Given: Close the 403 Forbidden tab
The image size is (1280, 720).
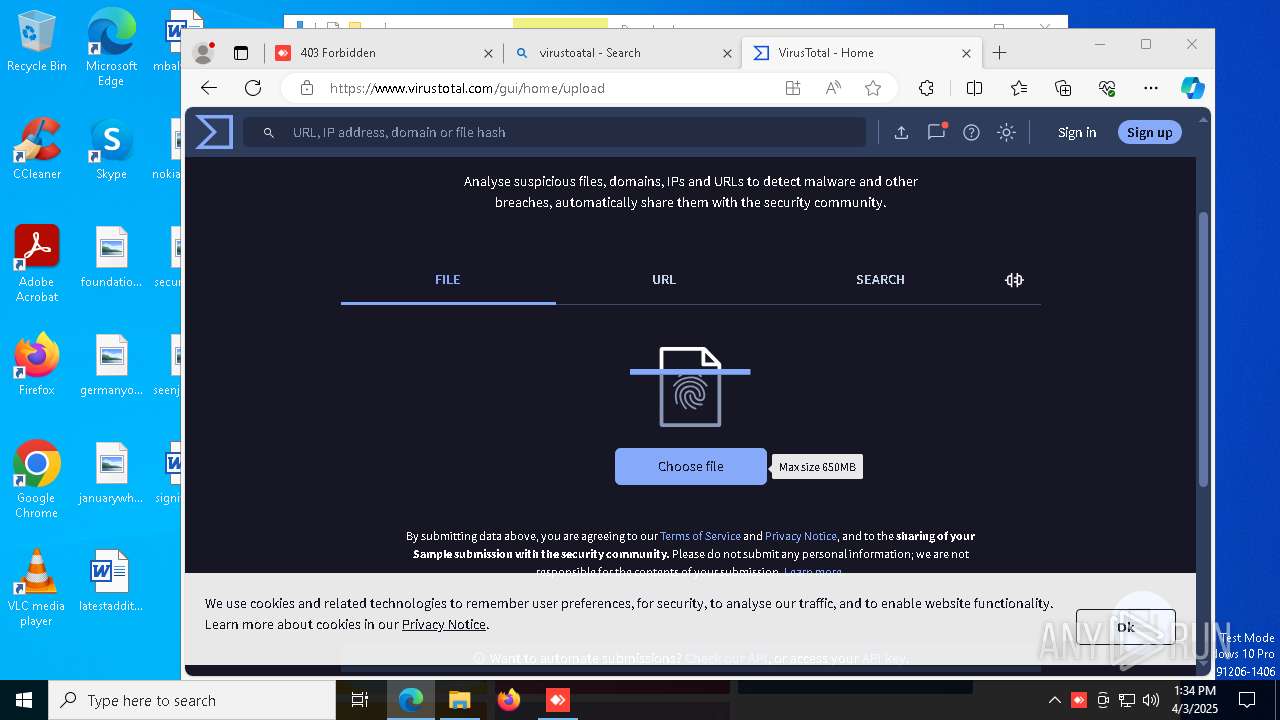Looking at the screenshot, I should 489,53.
